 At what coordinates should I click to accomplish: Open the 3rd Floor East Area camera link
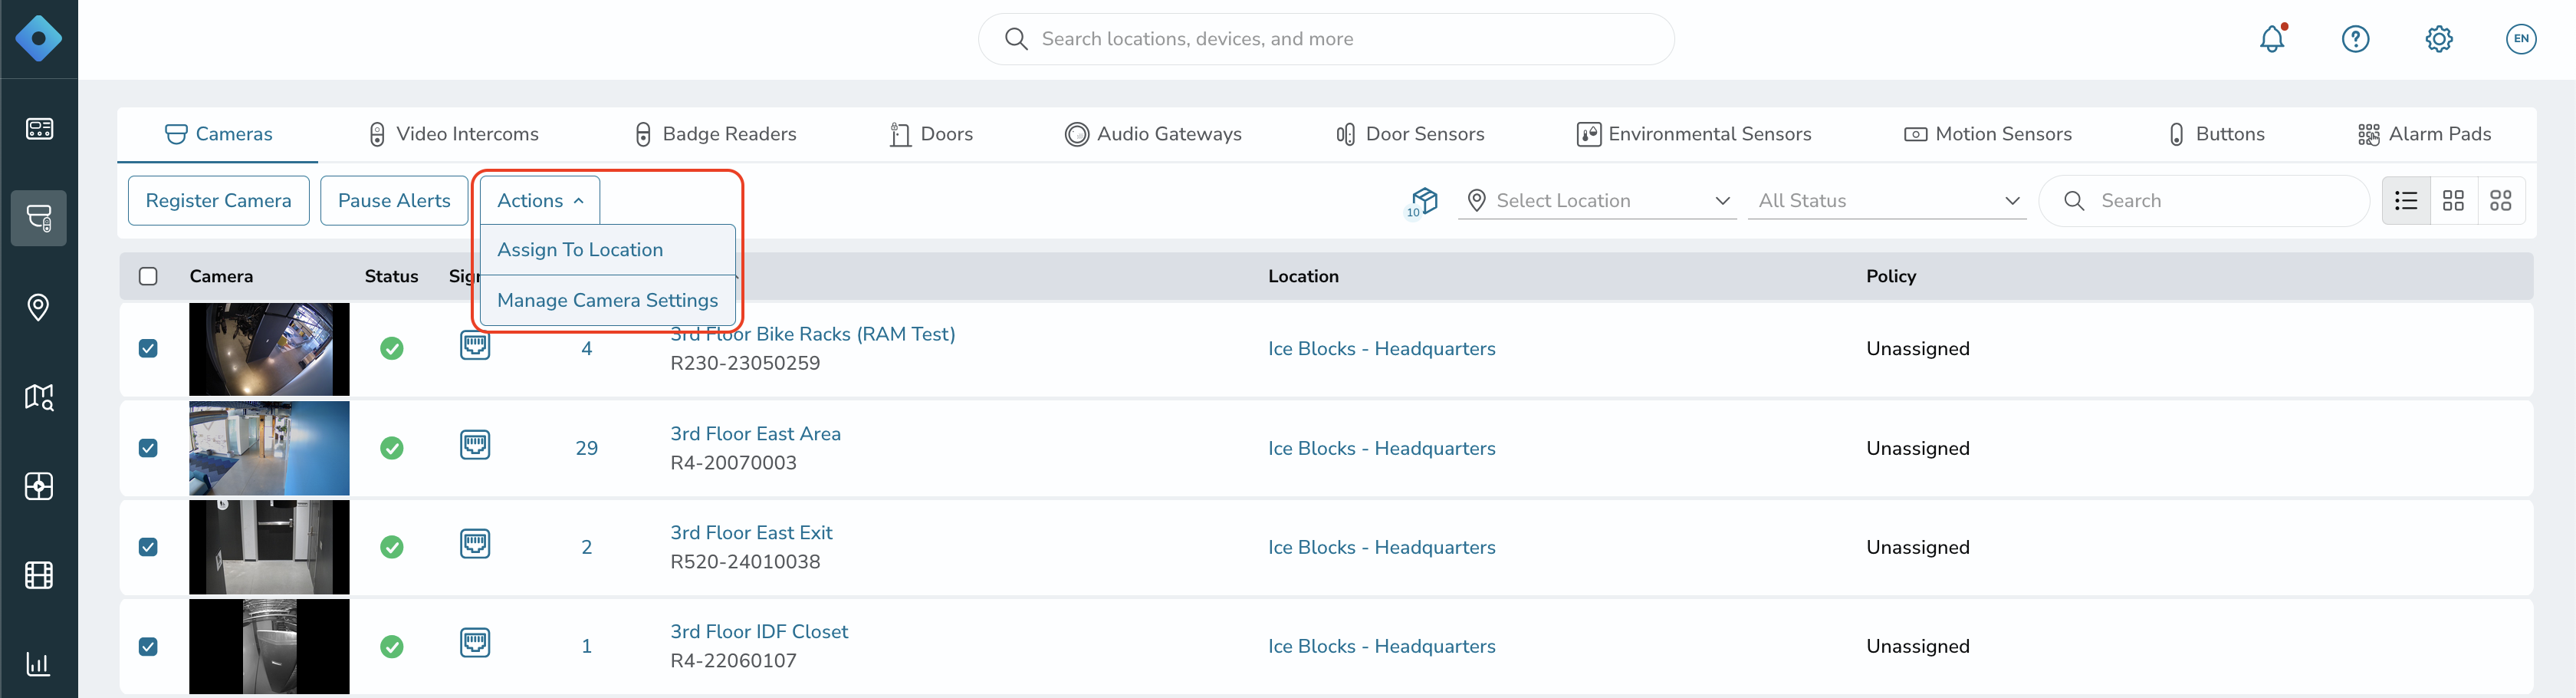[x=755, y=434]
